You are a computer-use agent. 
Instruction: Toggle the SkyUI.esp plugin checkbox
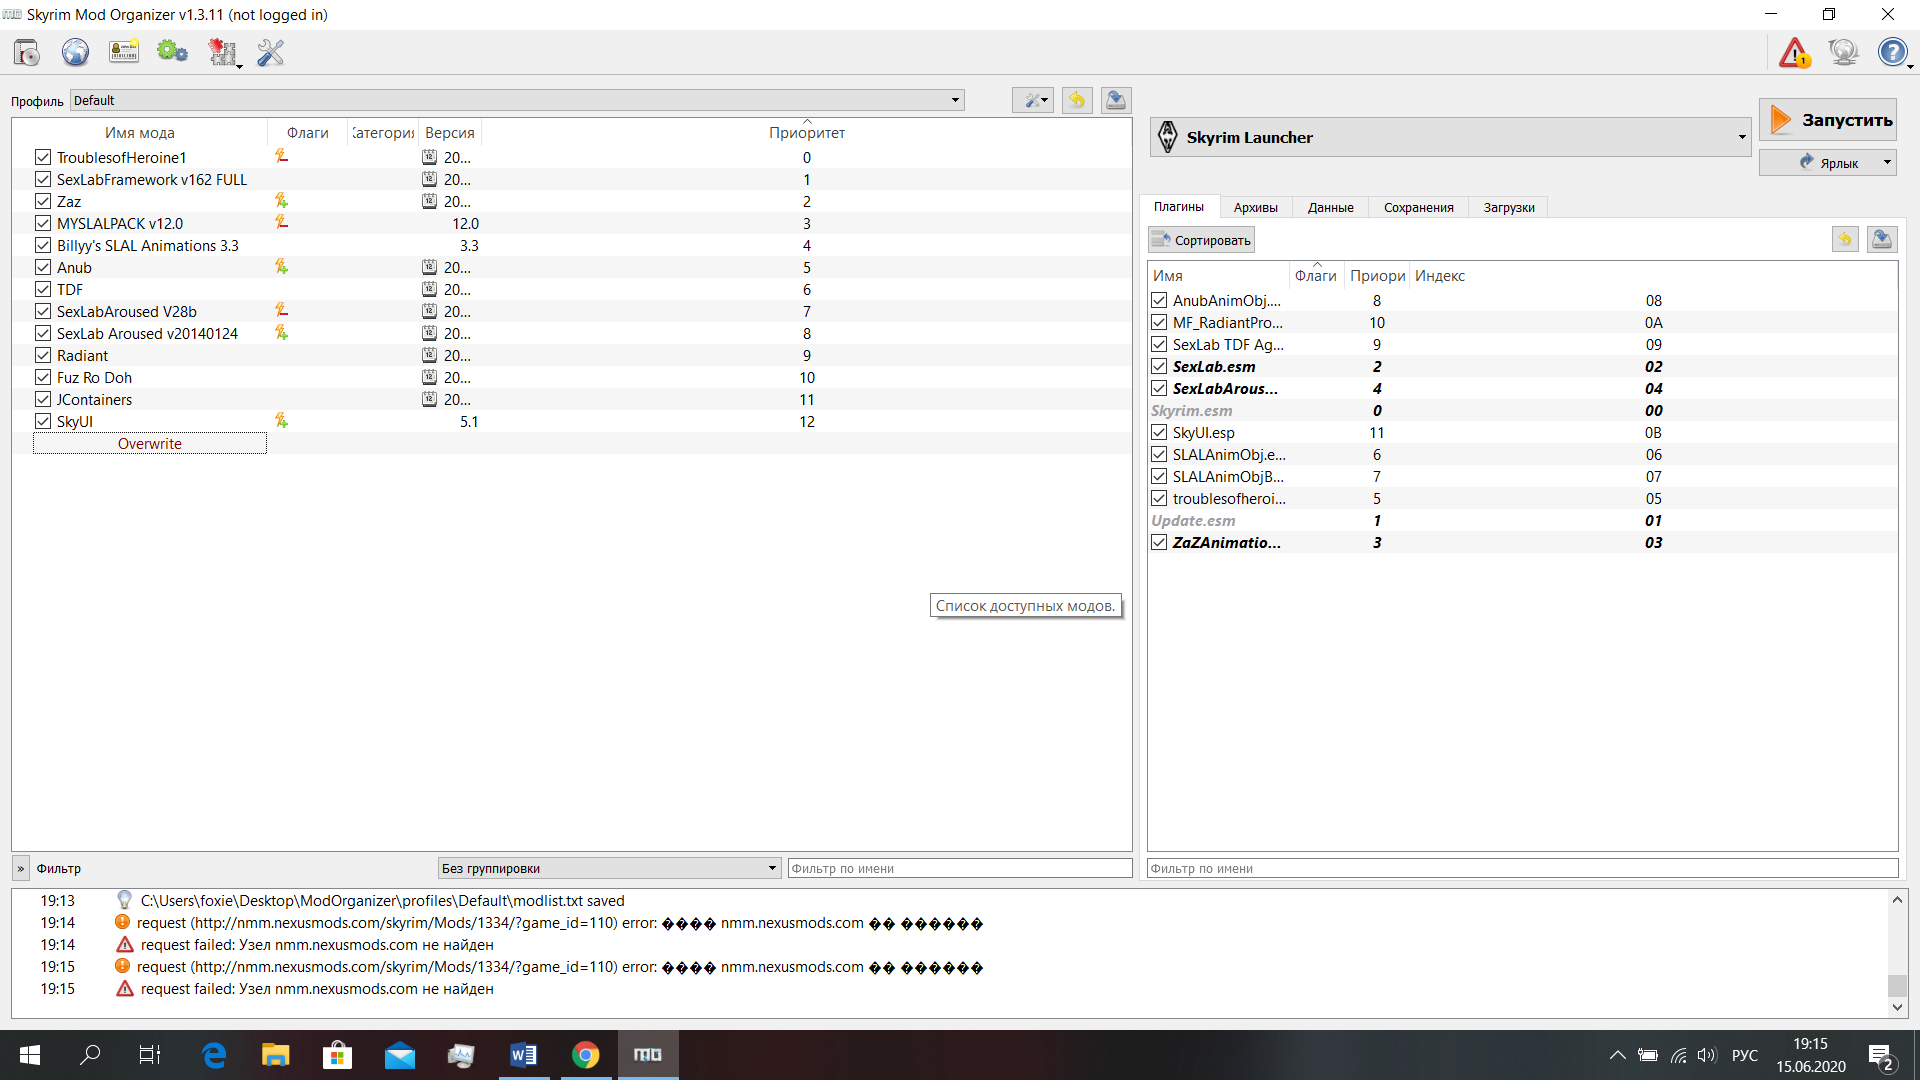[1159, 432]
